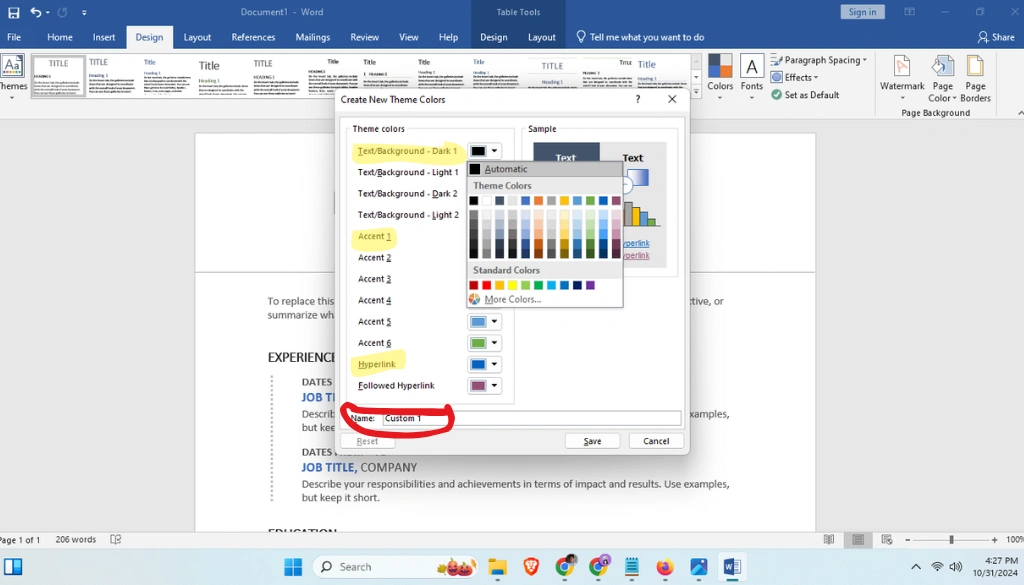Pick dark red swatch in Standard Colors
Viewport: 1024px width, 585px height.
click(473, 285)
